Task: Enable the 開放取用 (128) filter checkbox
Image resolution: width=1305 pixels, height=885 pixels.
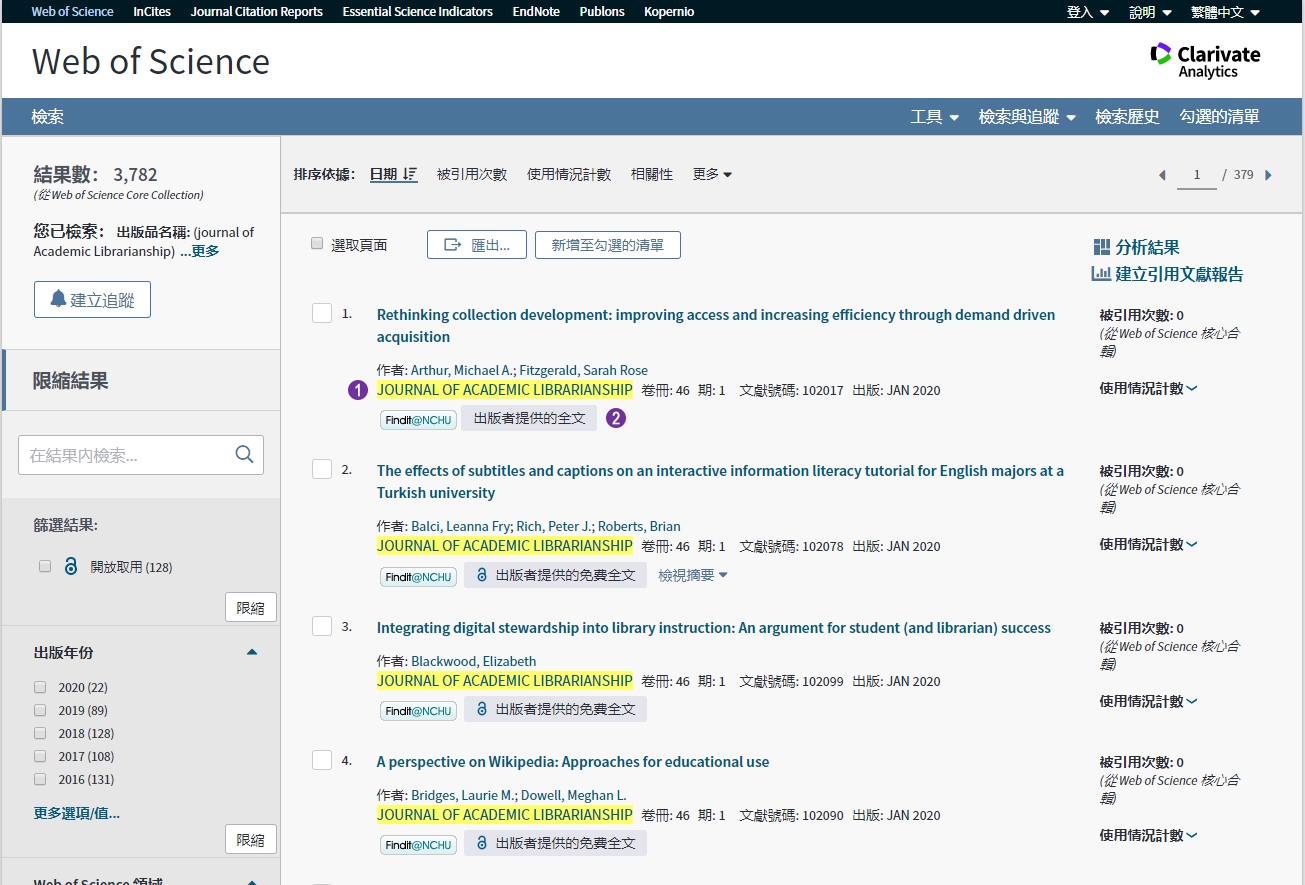Action: [45, 566]
